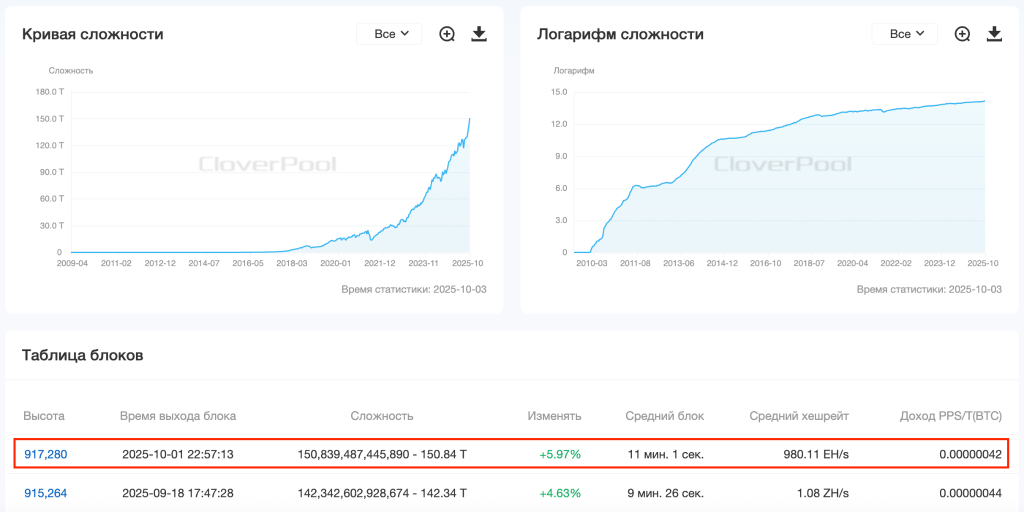Click the CloverPool watermark on the logarithm chart

tap(783, 164)
